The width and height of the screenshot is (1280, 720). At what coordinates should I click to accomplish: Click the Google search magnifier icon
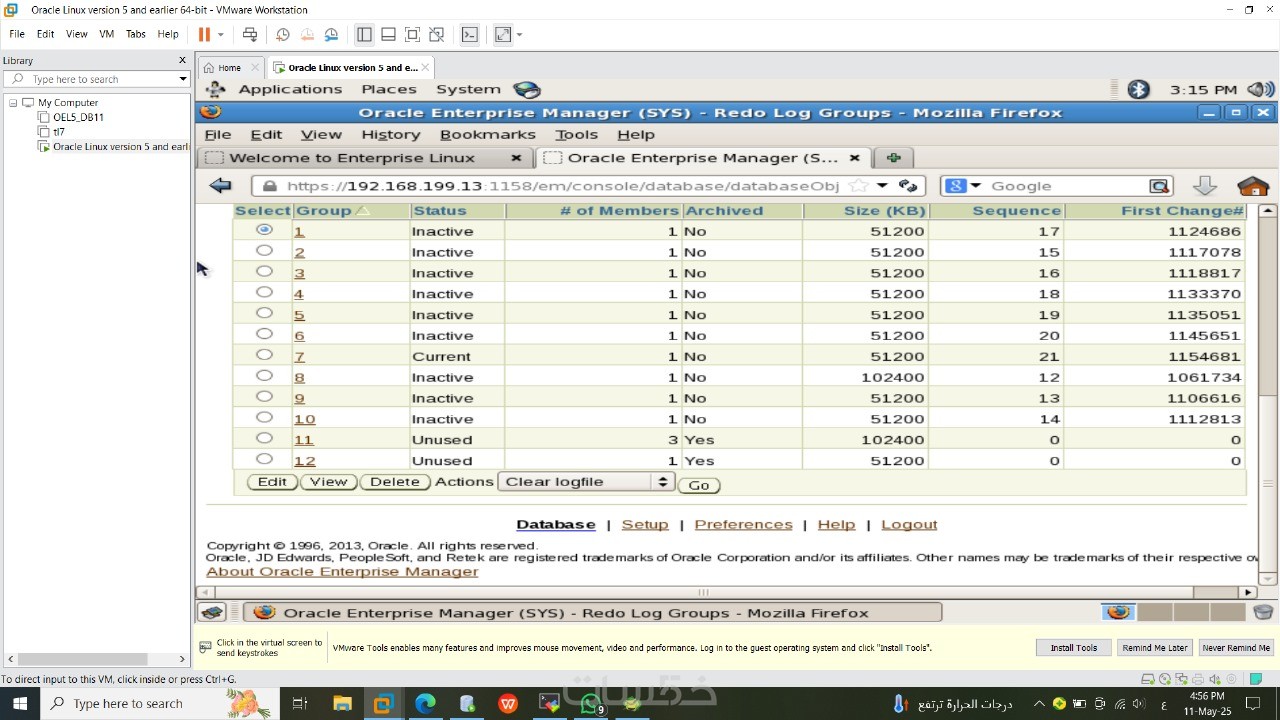(x=1159, y=186)
